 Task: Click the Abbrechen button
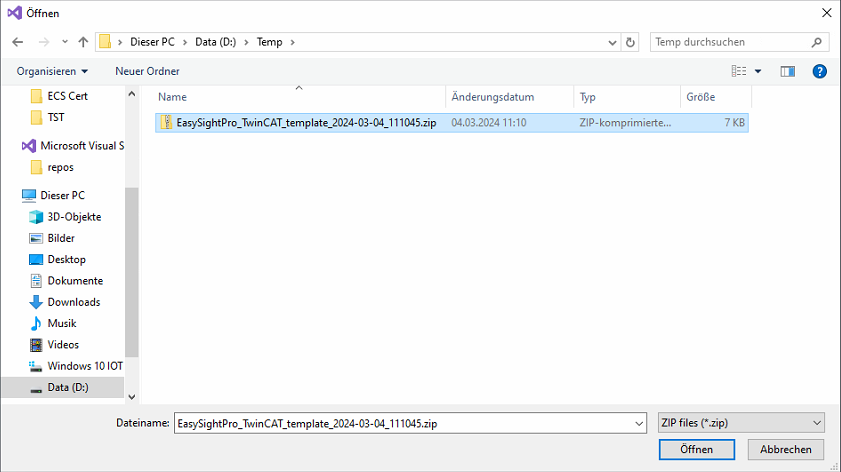click(x=785, y=449)
